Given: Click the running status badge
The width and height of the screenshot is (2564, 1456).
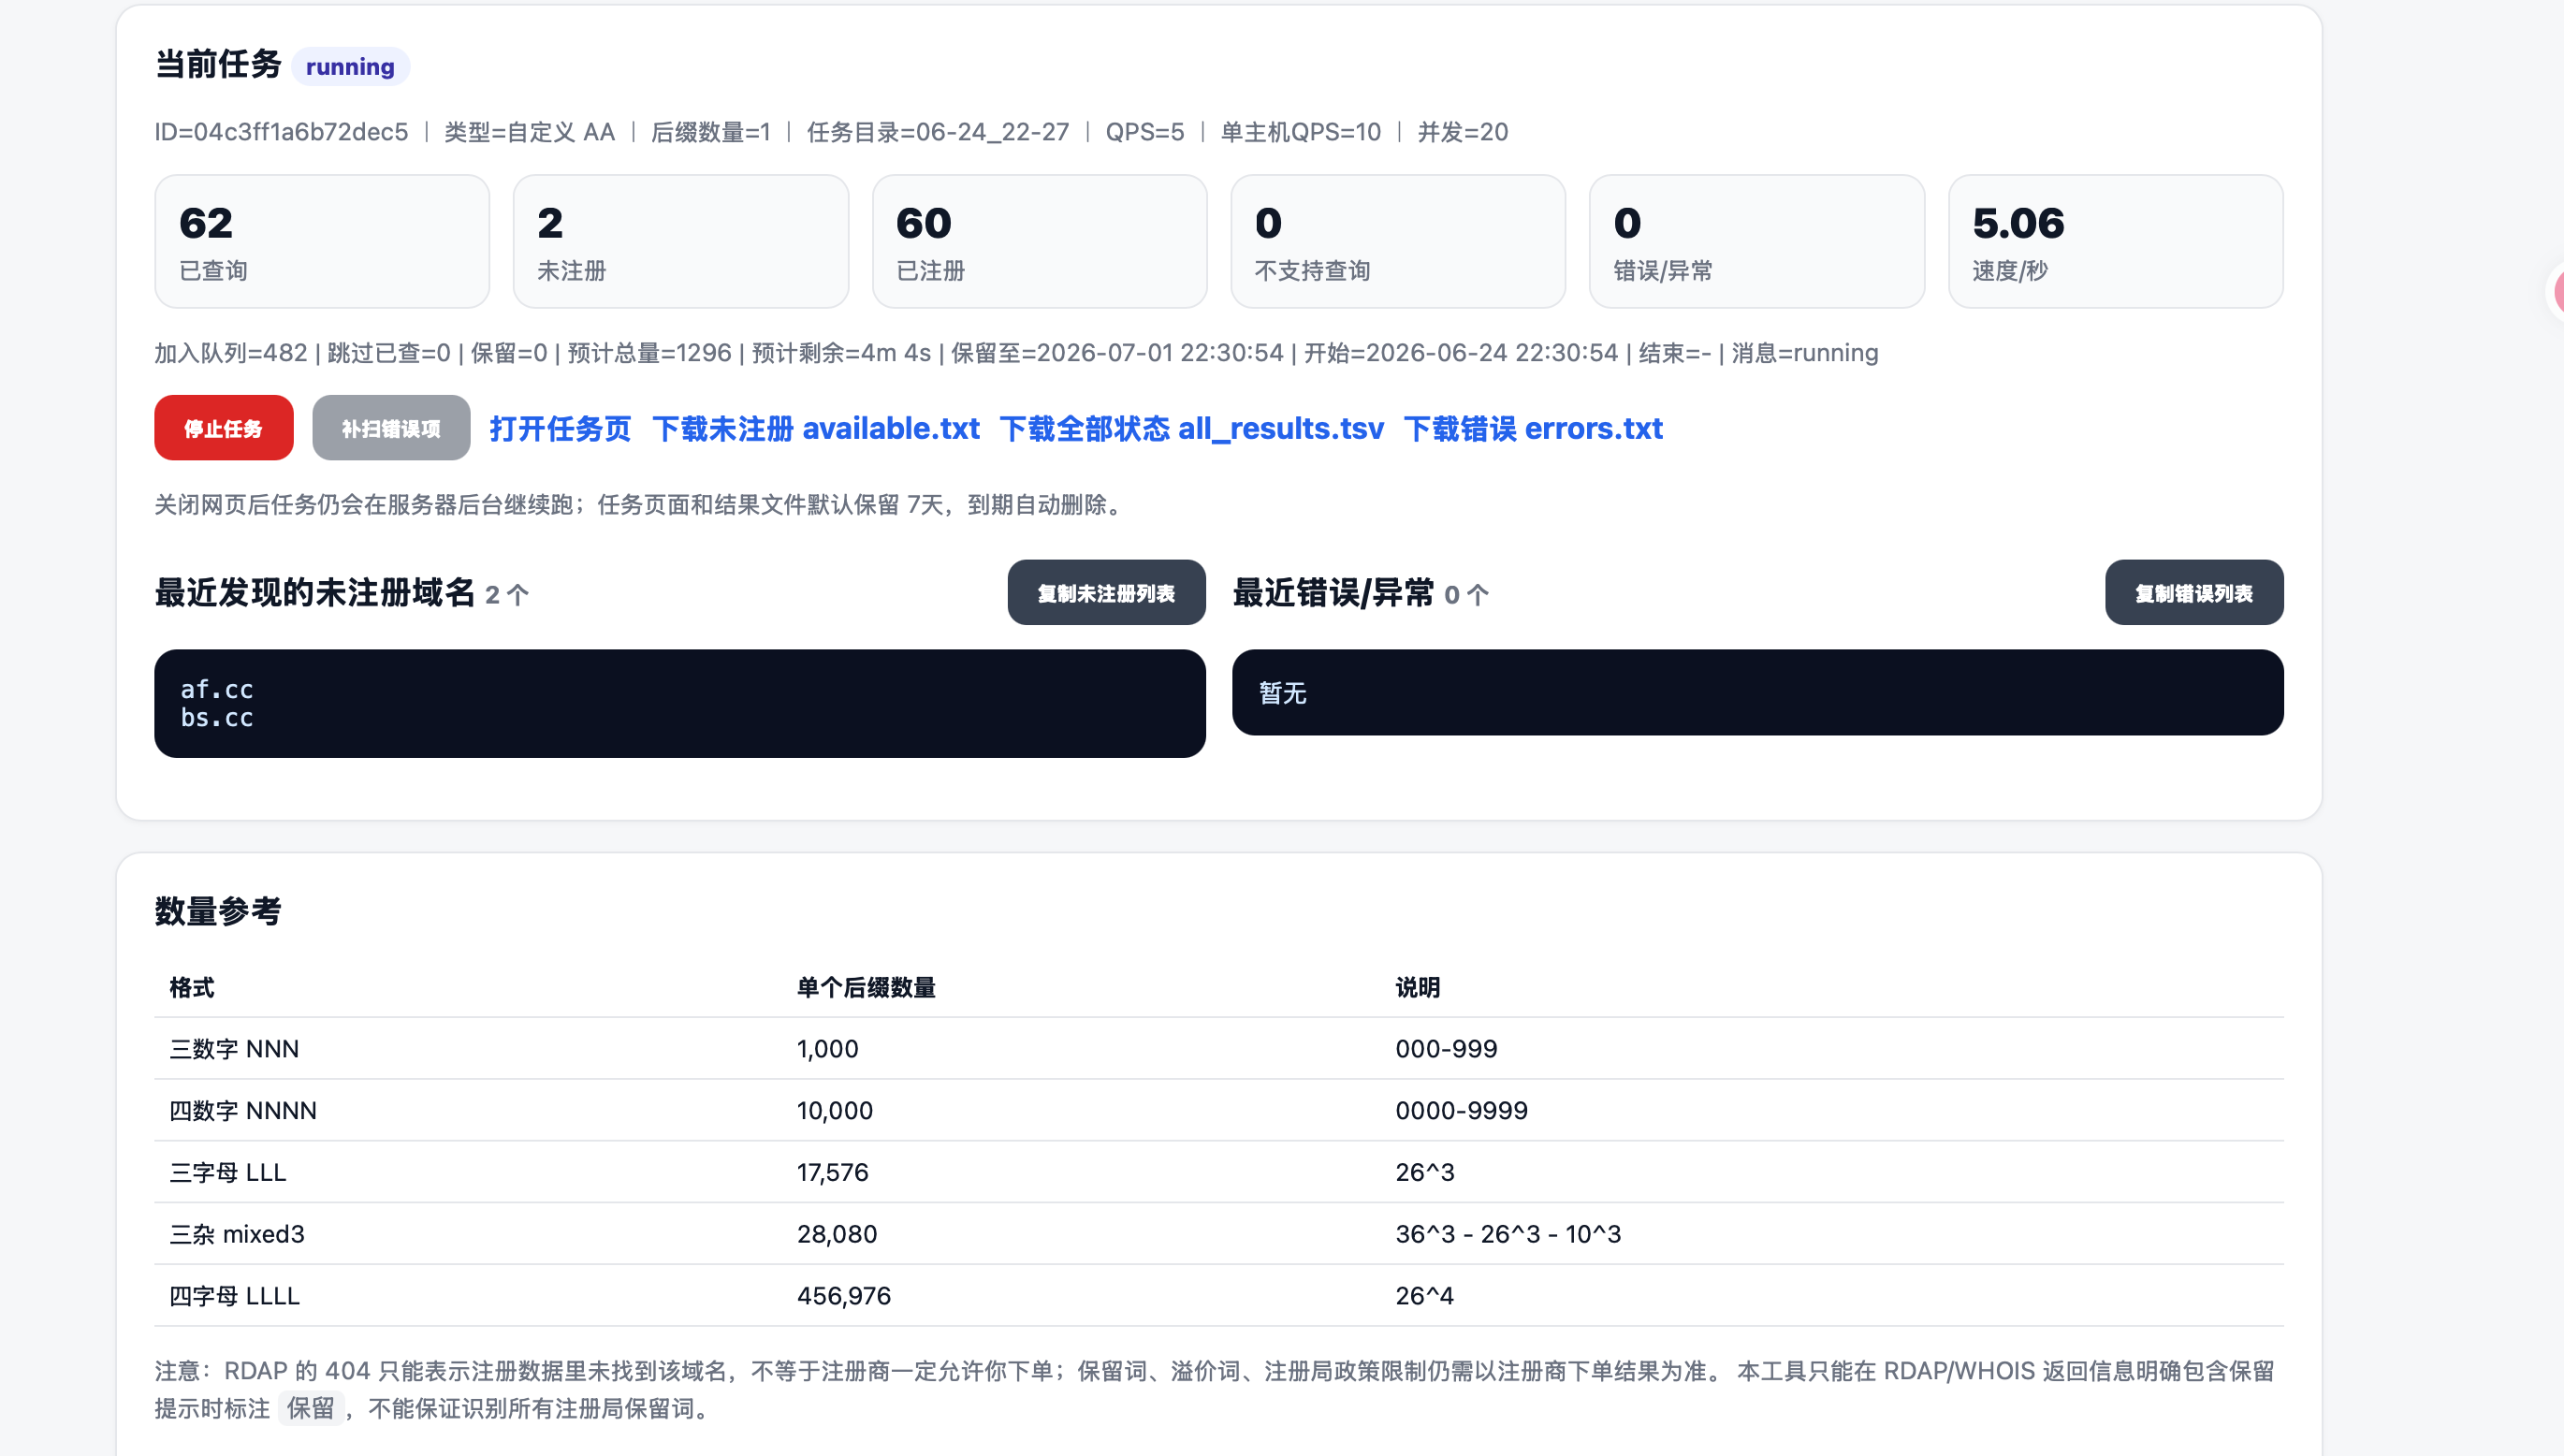Looking at the screenshot, I should 350,67.
